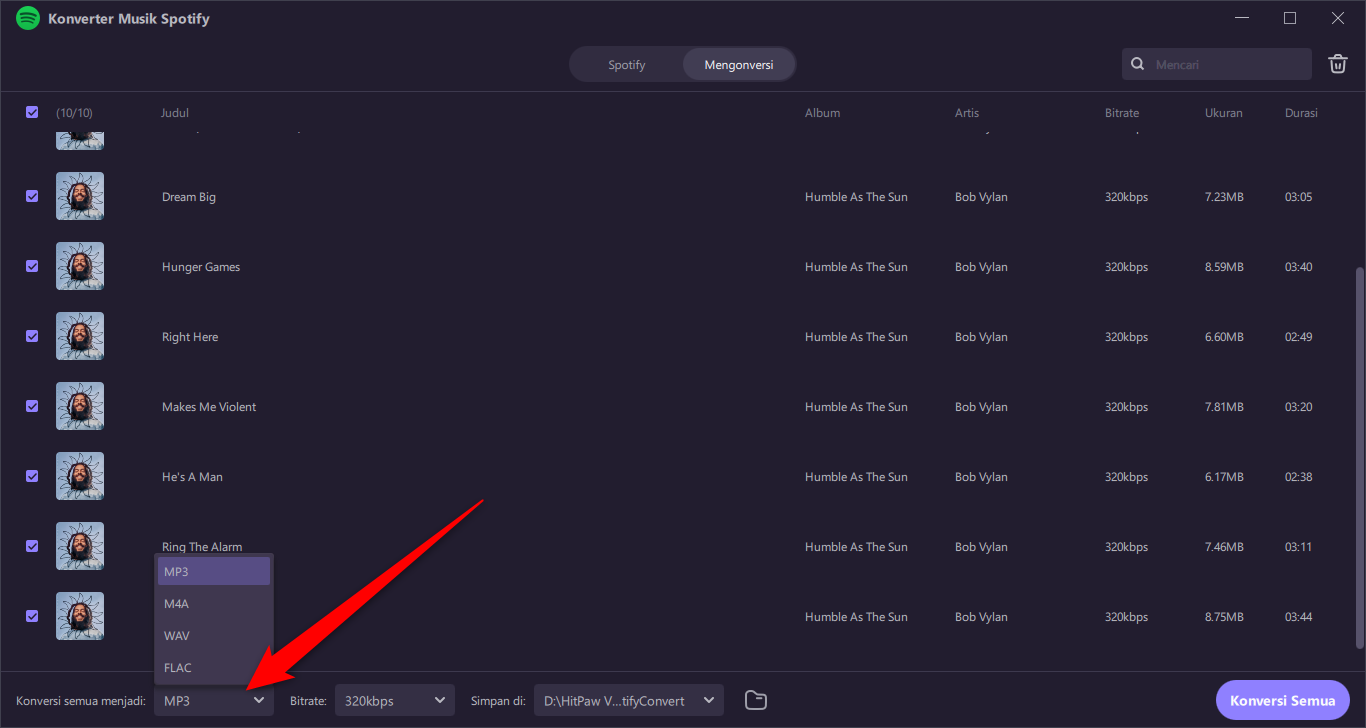Open the Simpan di save path dropdown
Screen dimensions: 1366x728
pyautogui.click(x=629, y=701)
